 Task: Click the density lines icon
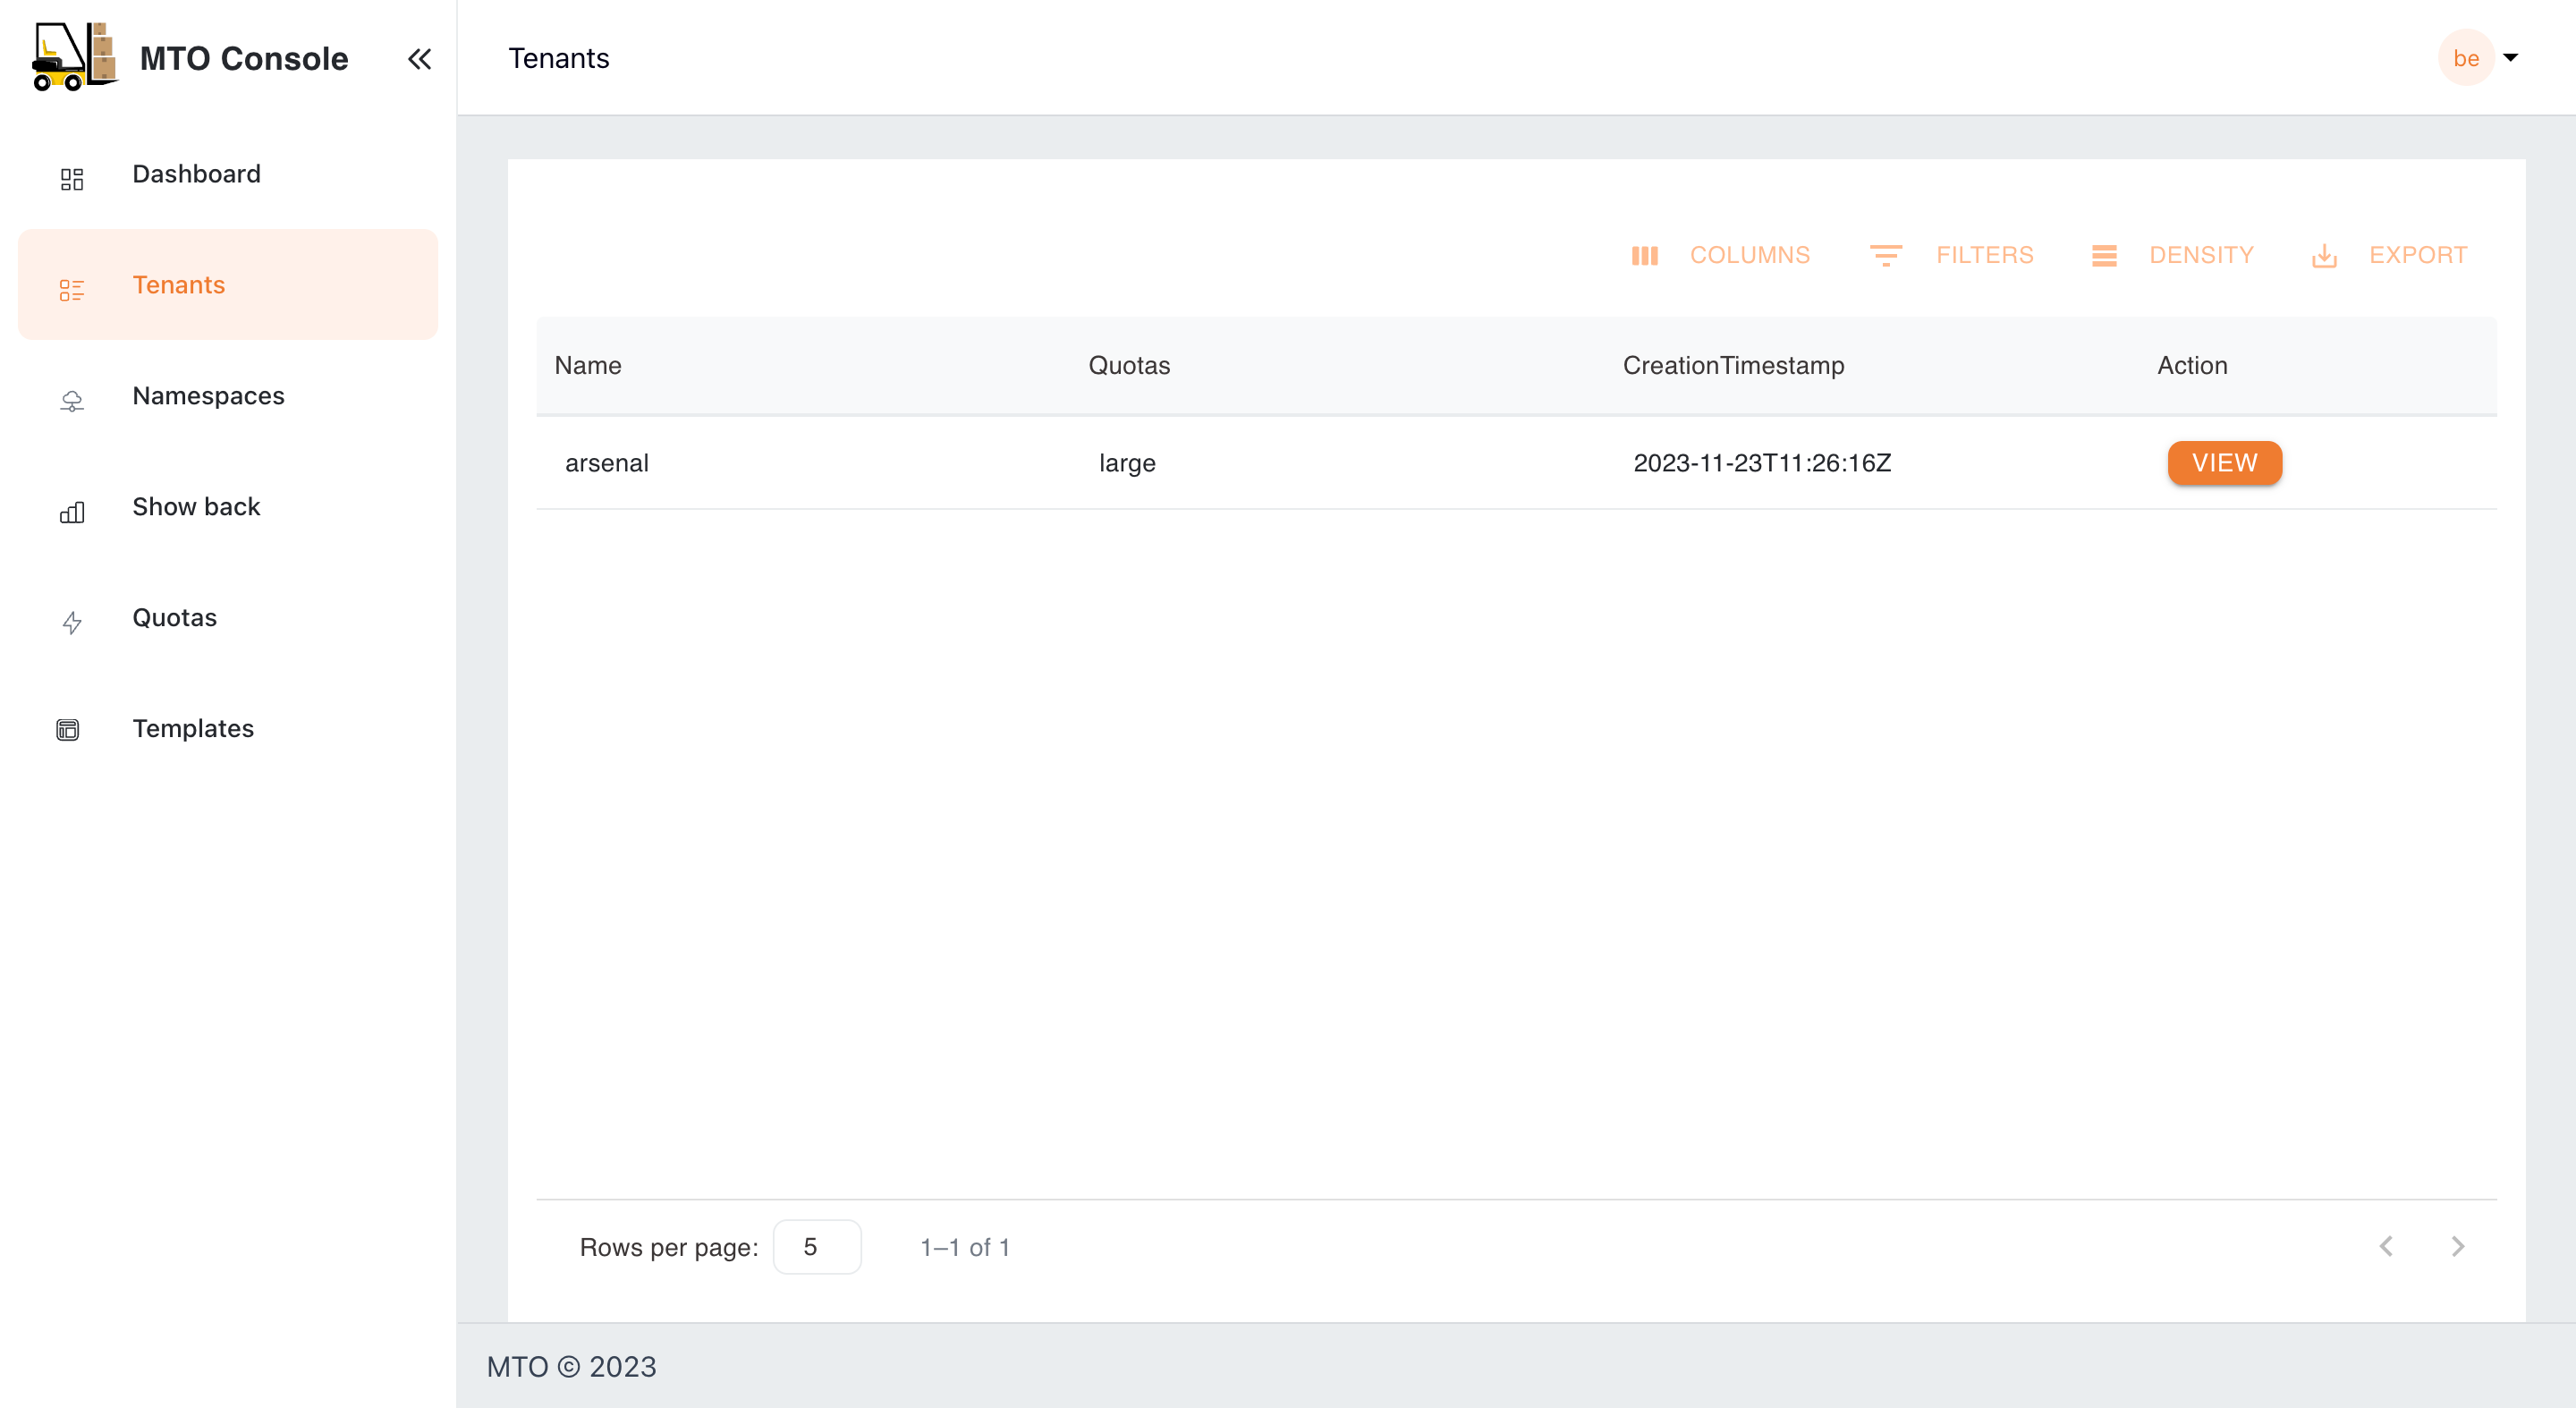point(2104,256)
